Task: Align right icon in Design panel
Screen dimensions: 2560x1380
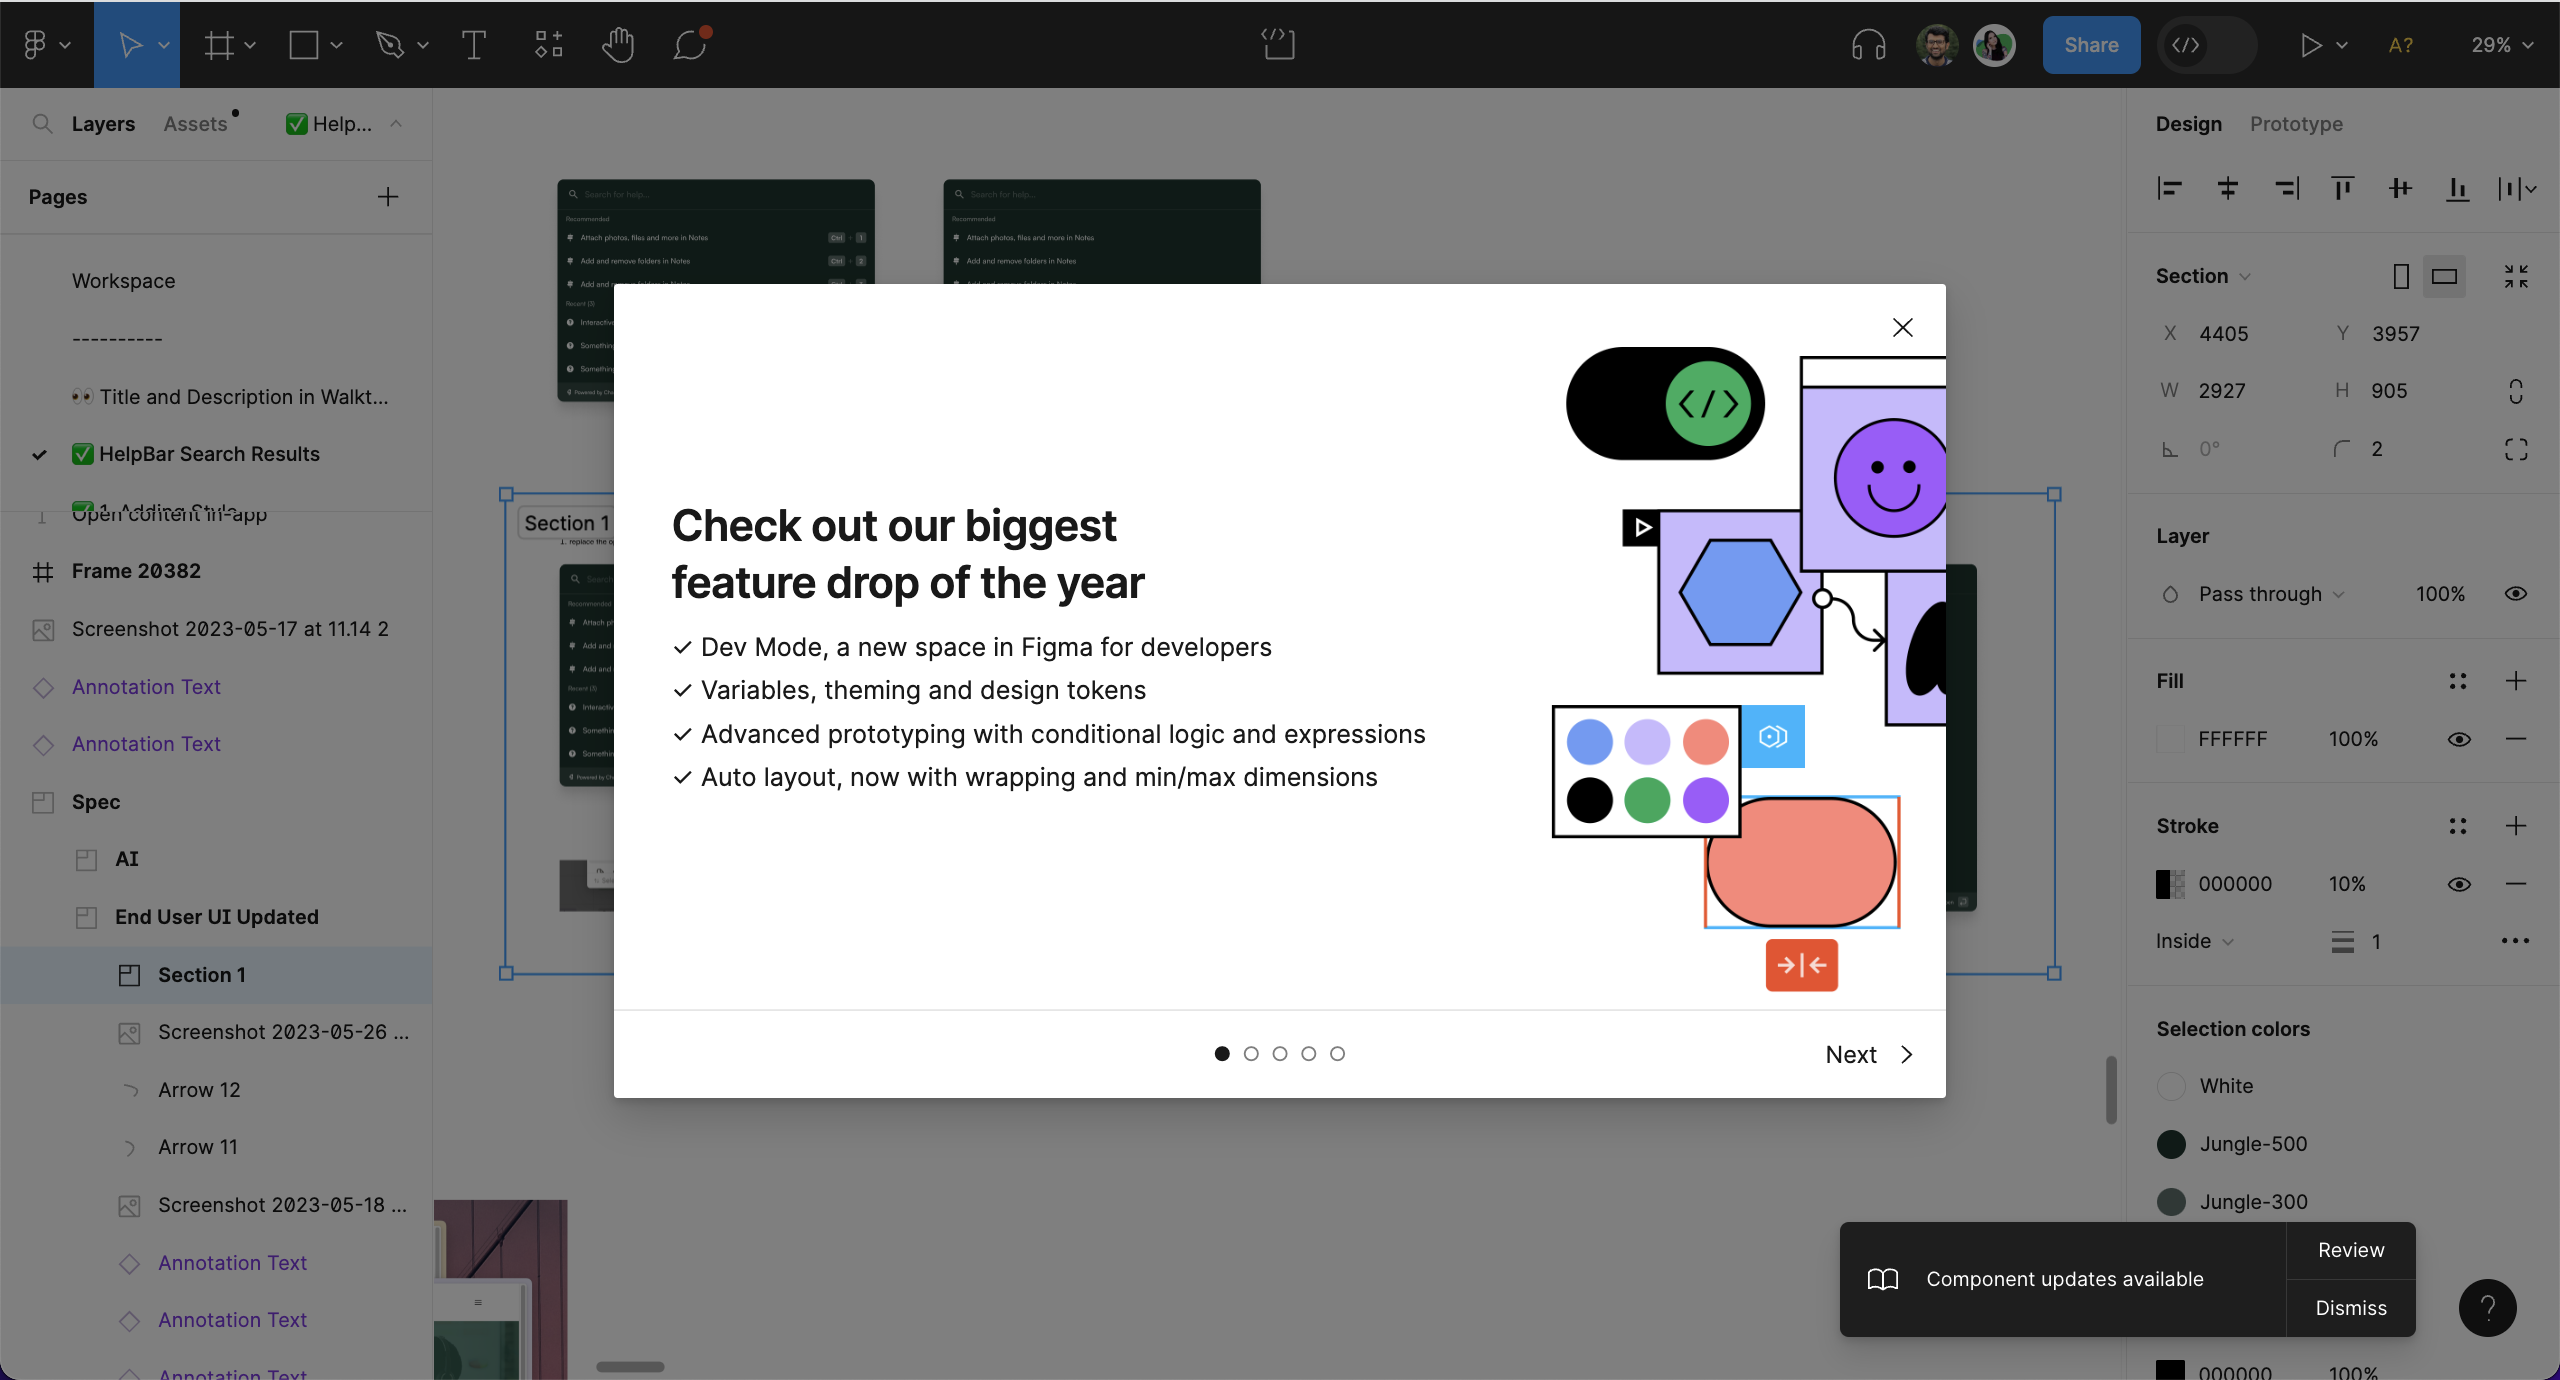Action: (x=2285, y=188)
